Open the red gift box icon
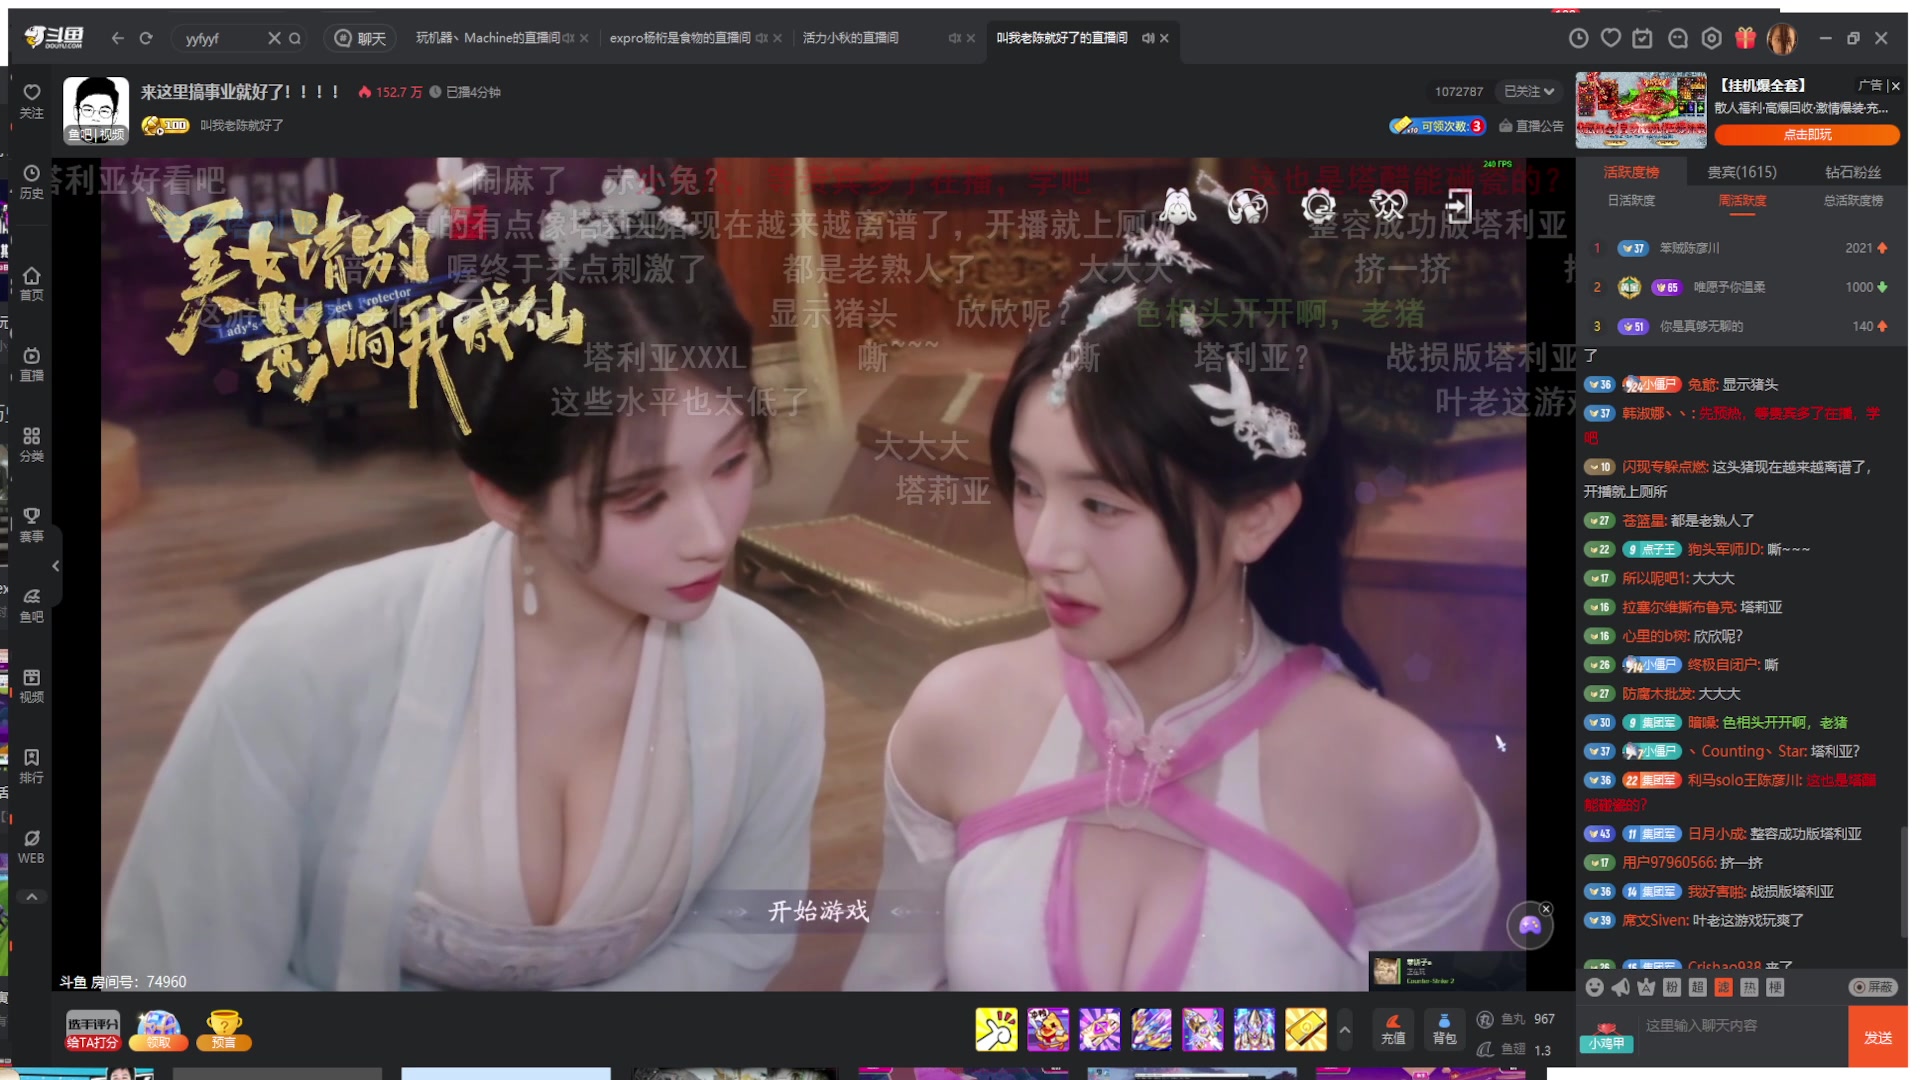This screenshot has width=1920, height=1080. 1745,38
